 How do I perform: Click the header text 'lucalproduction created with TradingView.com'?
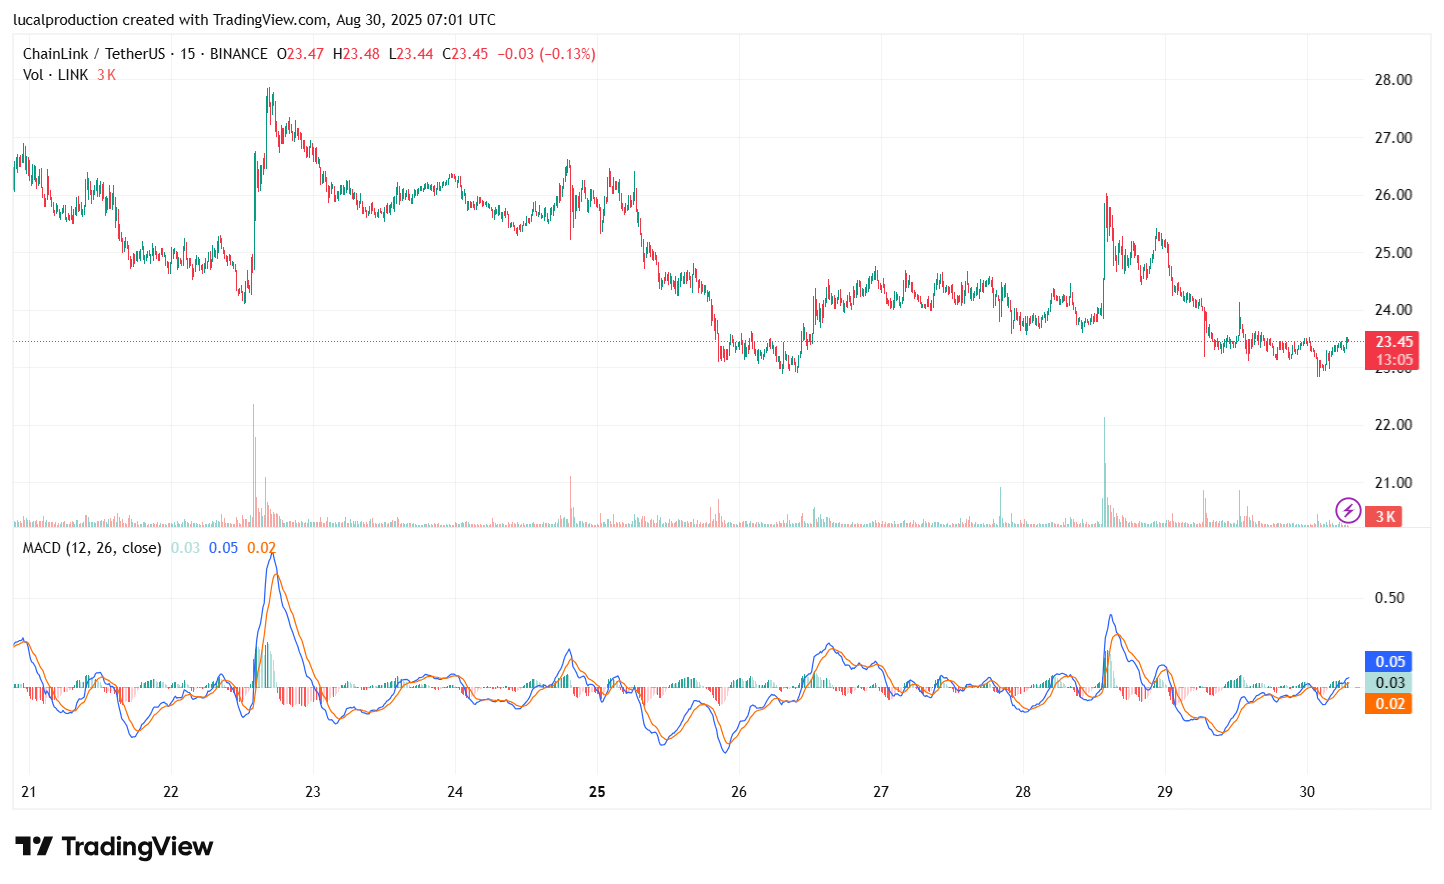[x=170, y=20]
